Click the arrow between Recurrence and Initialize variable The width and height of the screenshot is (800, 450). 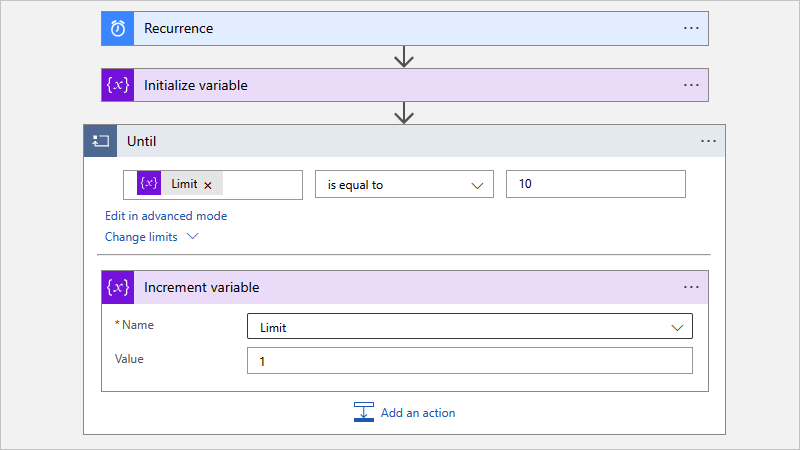(x=404, y=57)
